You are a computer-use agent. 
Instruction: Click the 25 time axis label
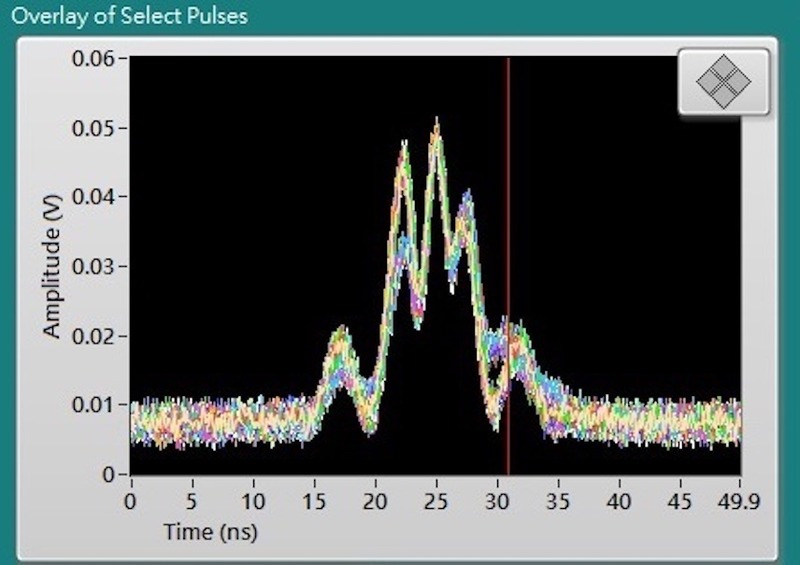[436, 502]
